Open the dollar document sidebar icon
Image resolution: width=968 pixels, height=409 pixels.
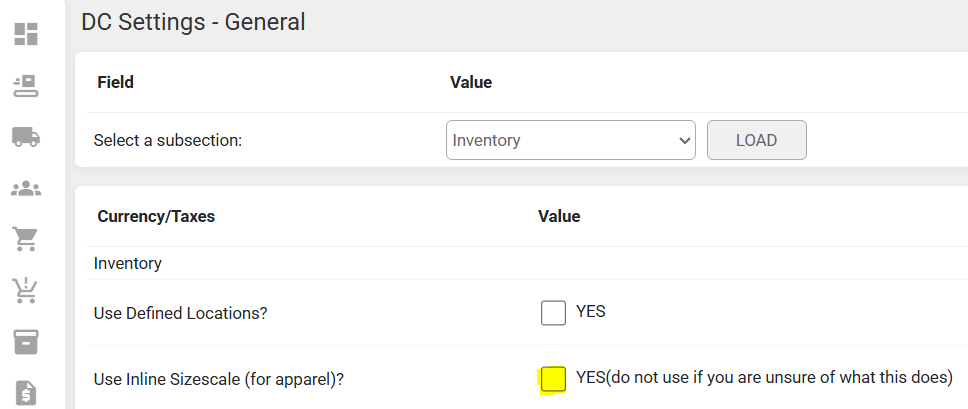(26, 393)
